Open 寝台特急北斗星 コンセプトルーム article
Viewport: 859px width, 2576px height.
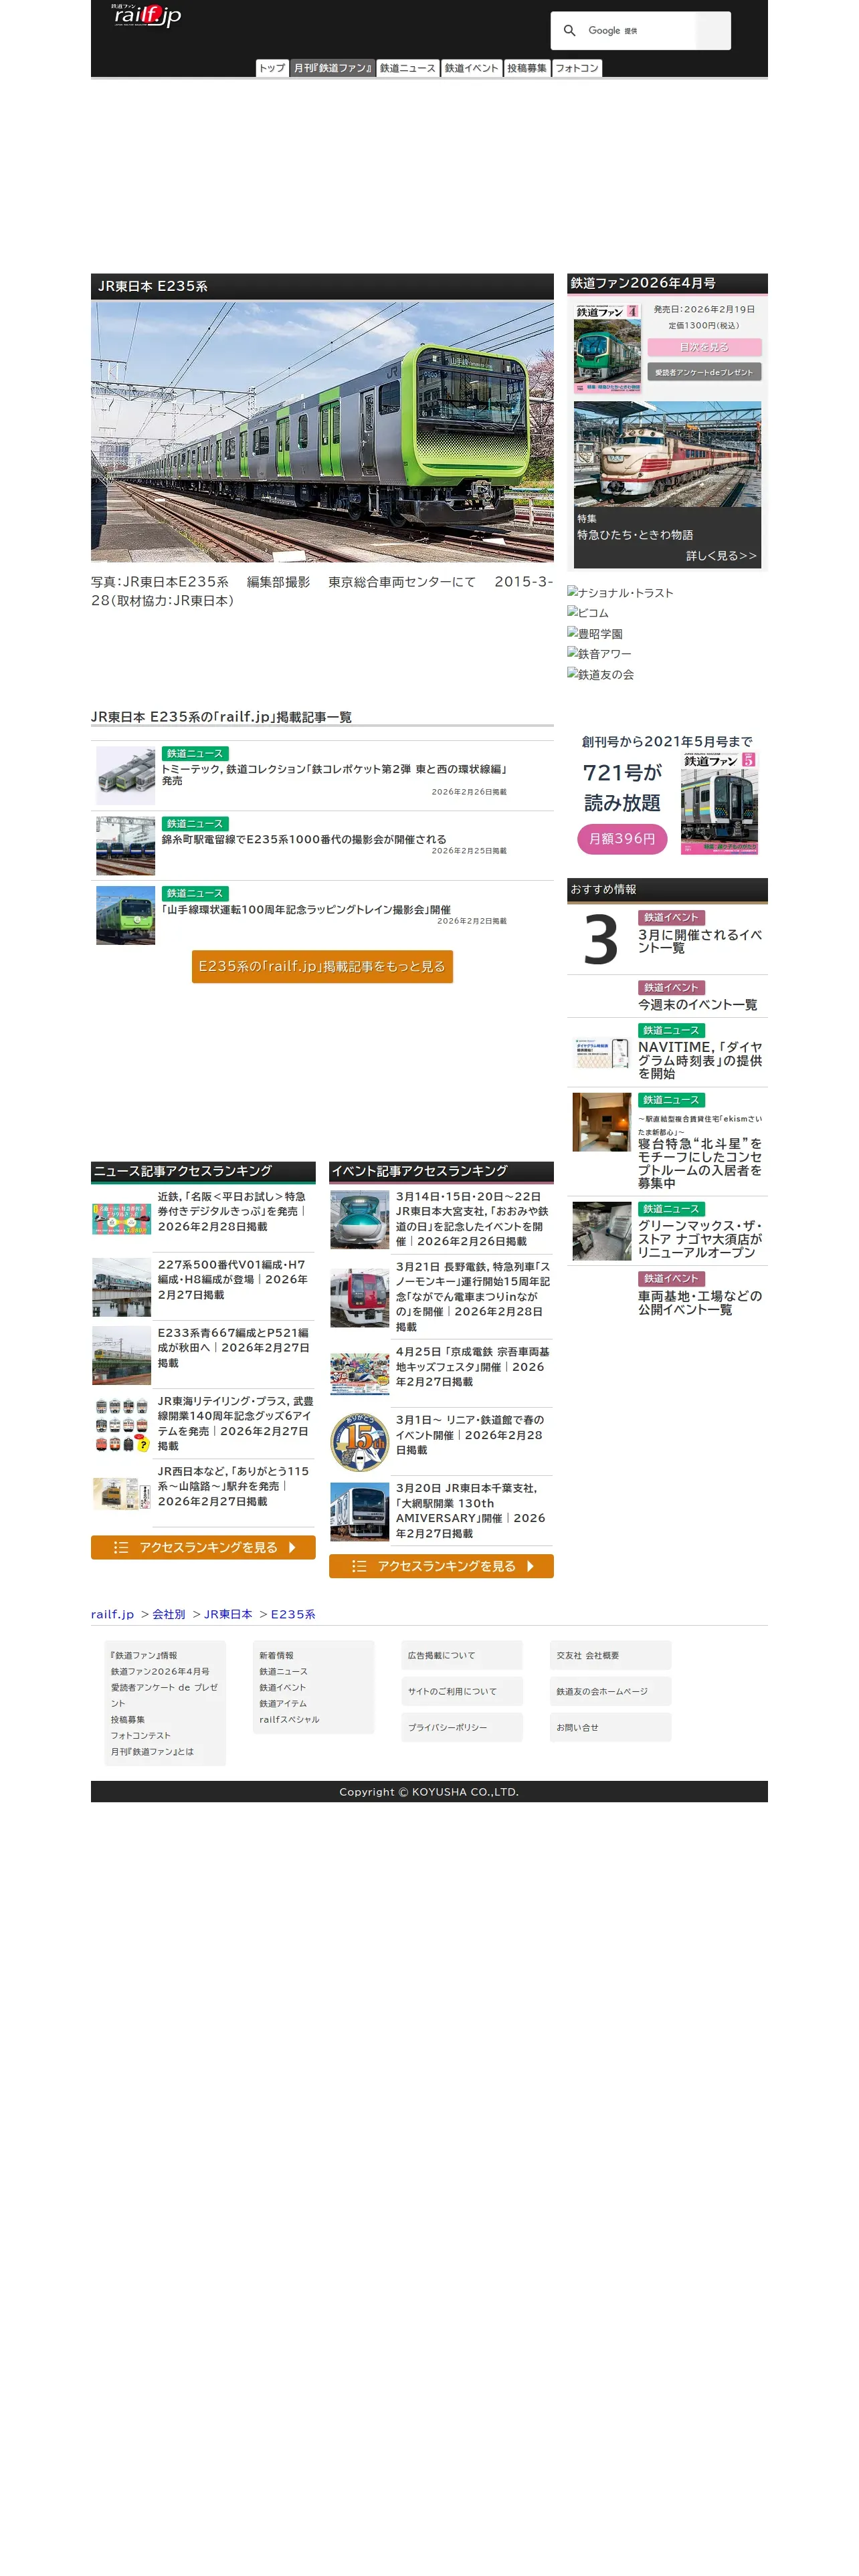(700, 1163)
